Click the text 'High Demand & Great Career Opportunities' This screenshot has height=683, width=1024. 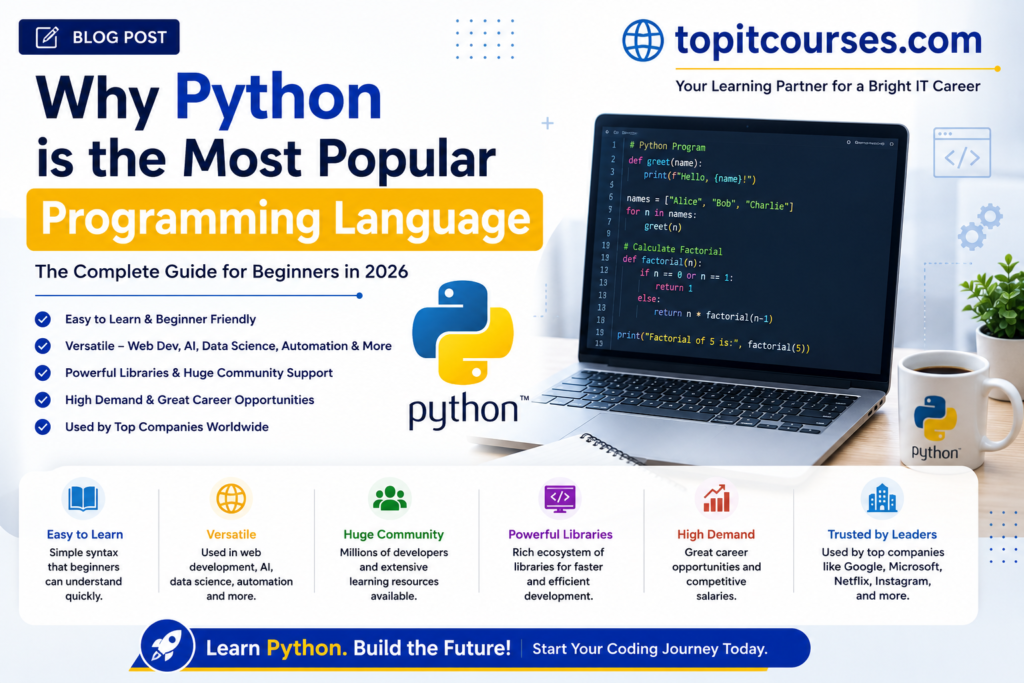click(189, 400)
